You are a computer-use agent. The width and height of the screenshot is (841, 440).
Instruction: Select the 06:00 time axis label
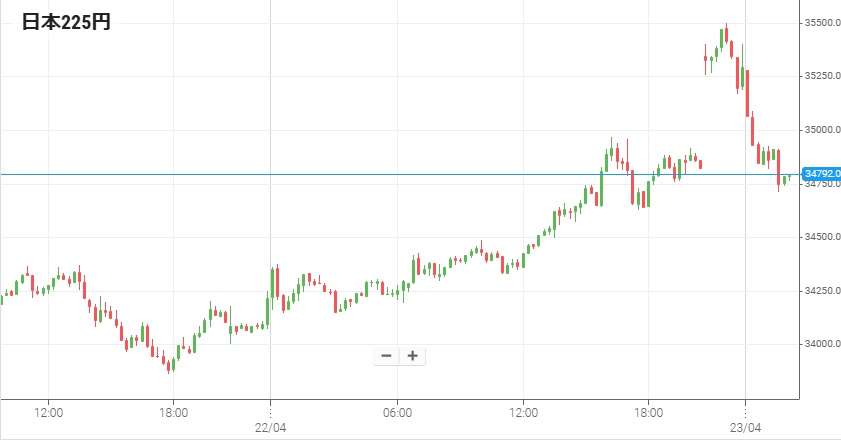(397, 412)
